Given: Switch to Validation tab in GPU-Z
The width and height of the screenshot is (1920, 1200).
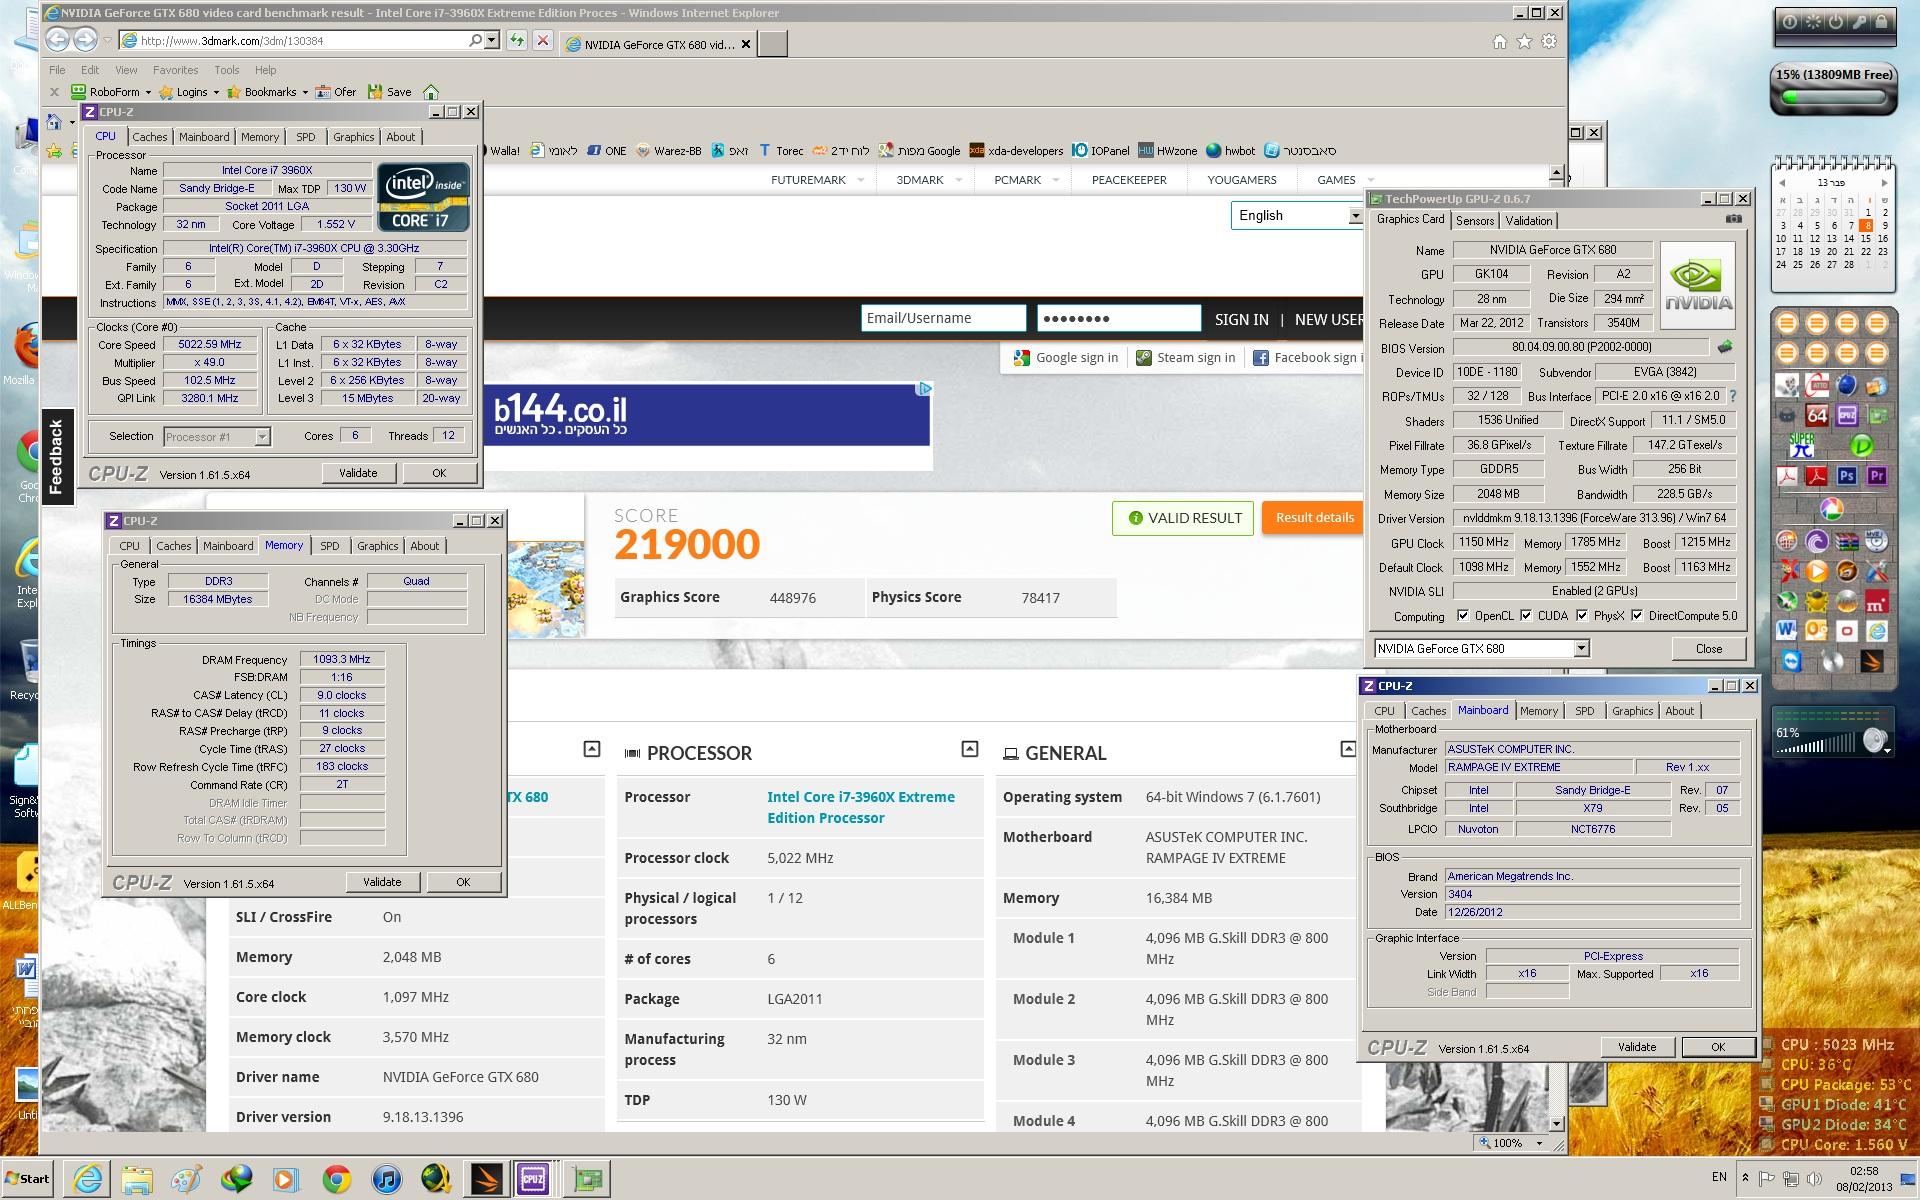Looking at the screenshot, I should [1529, 220].
